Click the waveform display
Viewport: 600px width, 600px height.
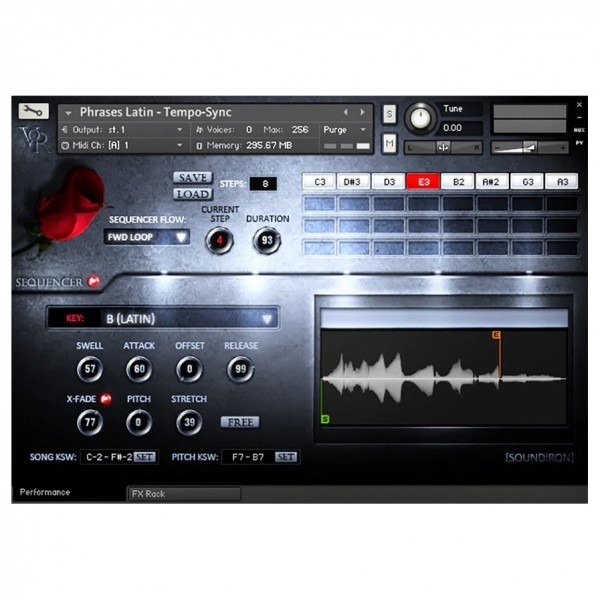point(443,378)
